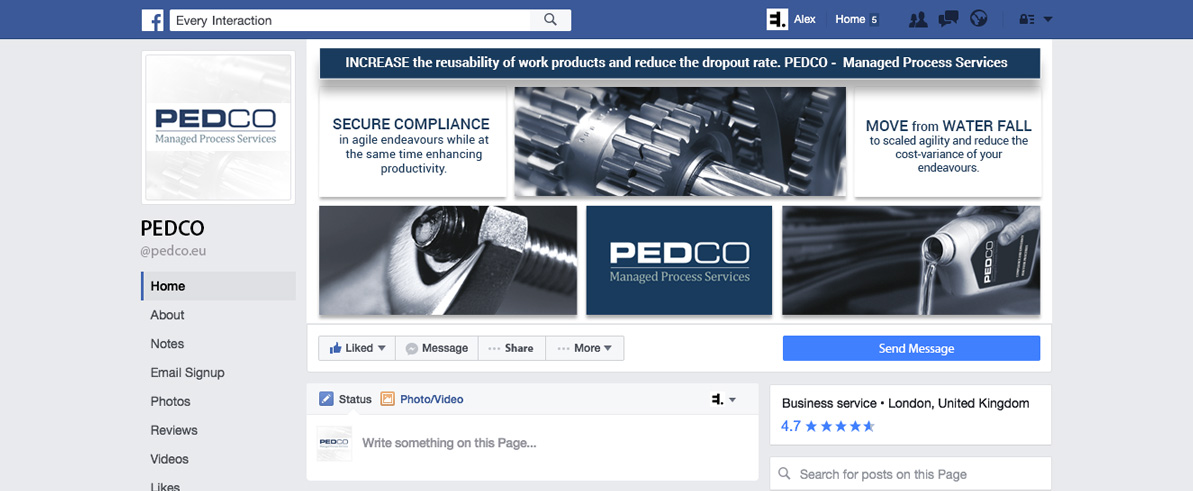This screenshot has height=491, width=1193.
Task: Click Search for posts on this Page field
Action: pos(911,474)
